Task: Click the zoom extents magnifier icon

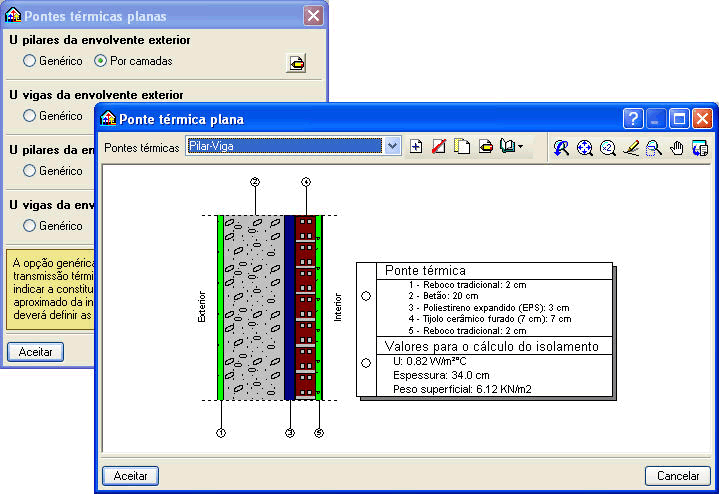Action: click(x=584, y=148)
